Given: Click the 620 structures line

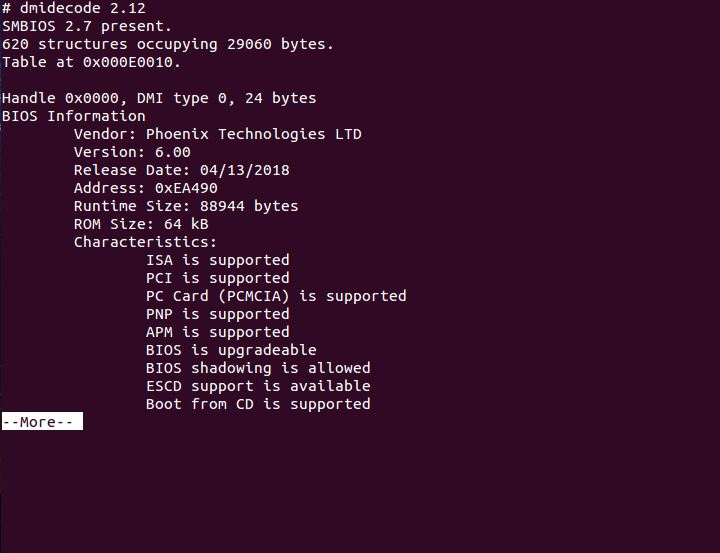Looking at the screenshot, I should (168, 44).
